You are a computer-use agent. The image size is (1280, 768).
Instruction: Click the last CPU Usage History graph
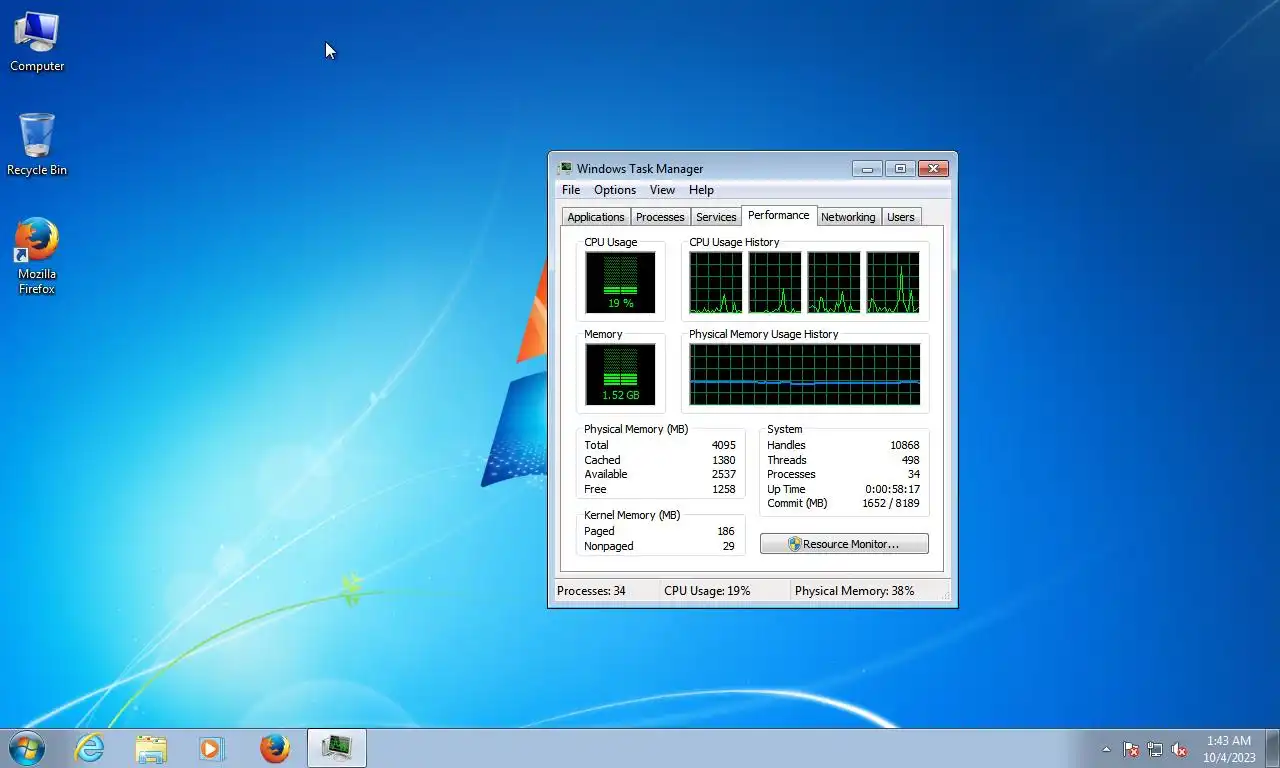(893, 282)
